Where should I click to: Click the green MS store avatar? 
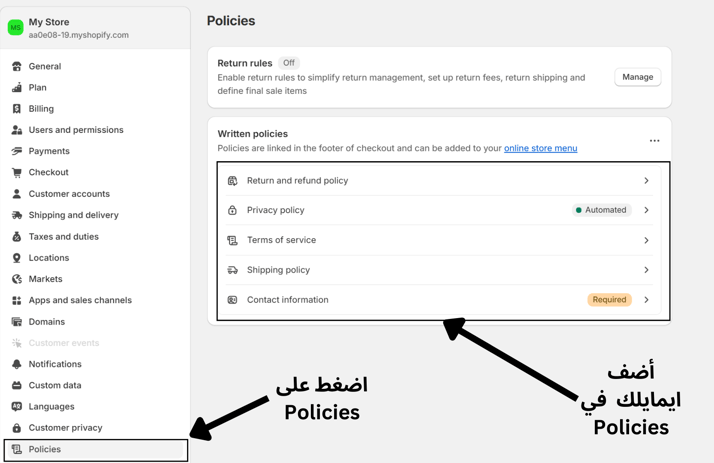tap(15, 28)
